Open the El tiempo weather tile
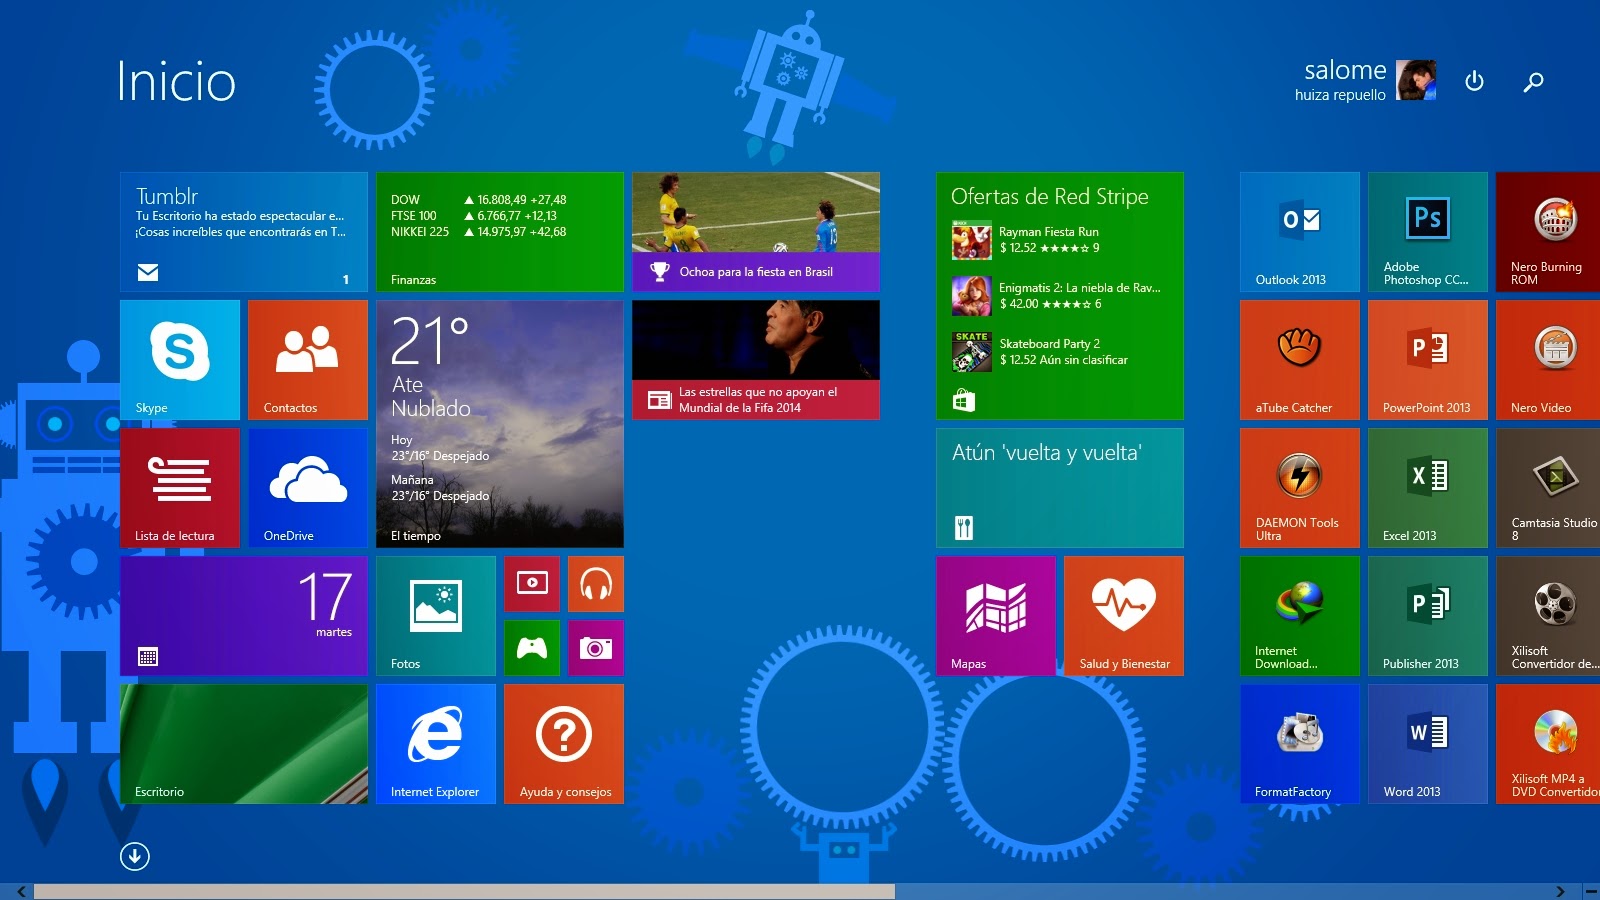 click(x=500, y=424)
